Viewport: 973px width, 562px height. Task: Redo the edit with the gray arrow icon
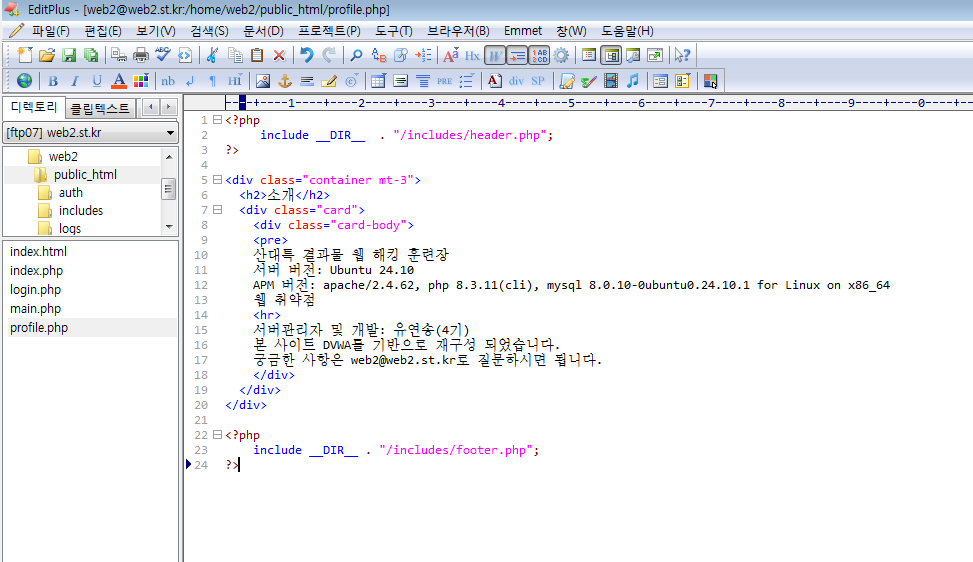click(x=329, y=55)
